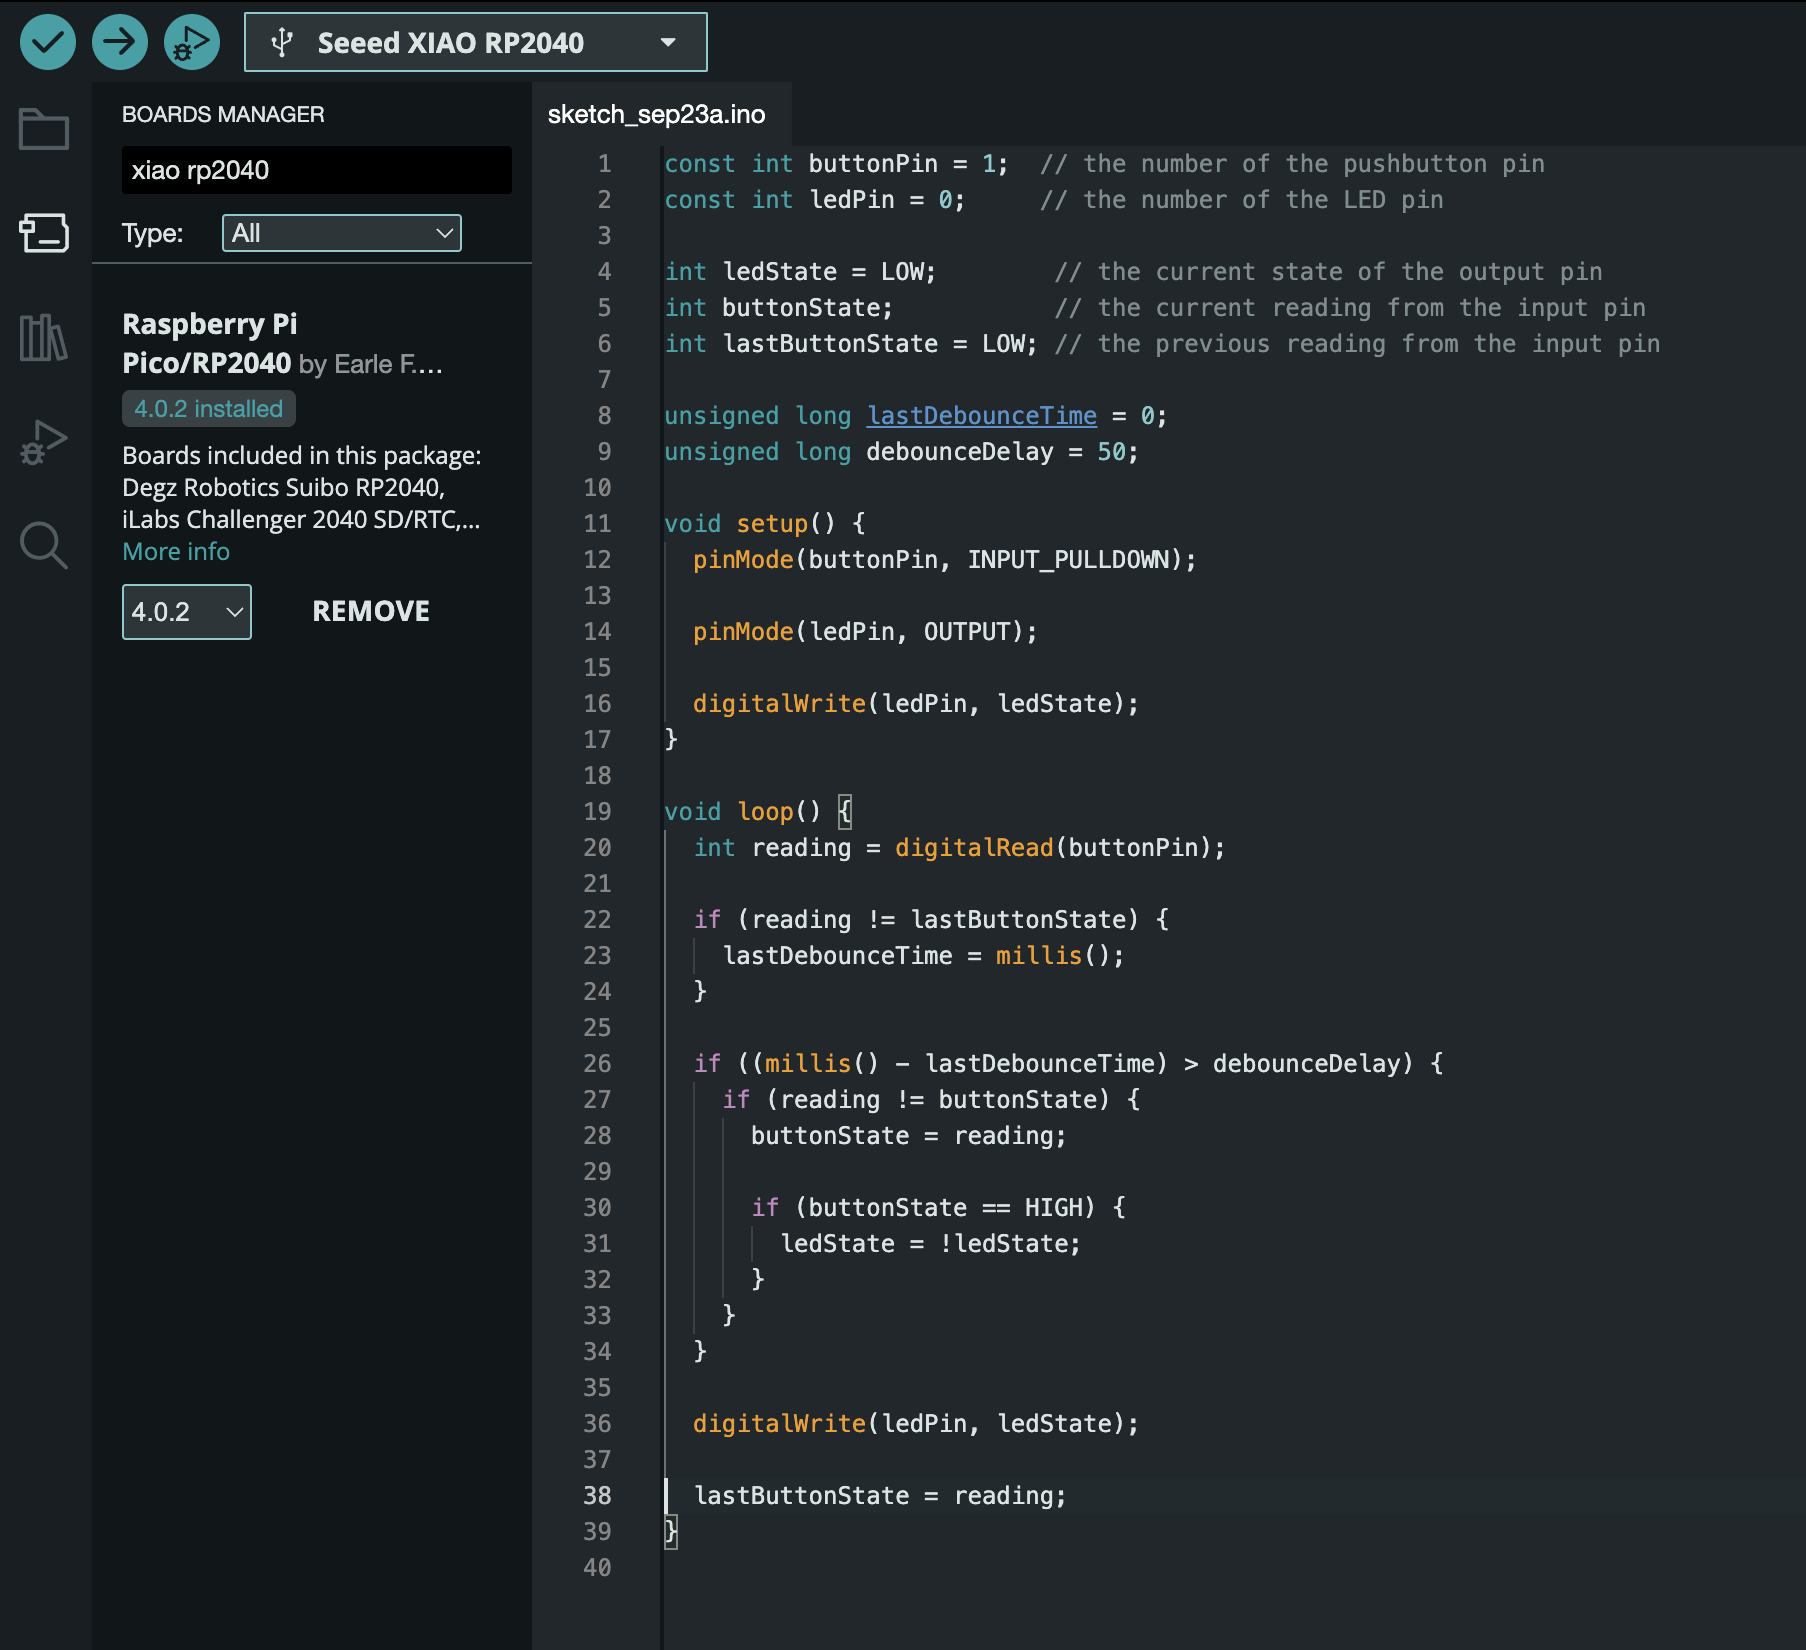Click debounceDelay declaration on line 9

(x=960, y=451)
